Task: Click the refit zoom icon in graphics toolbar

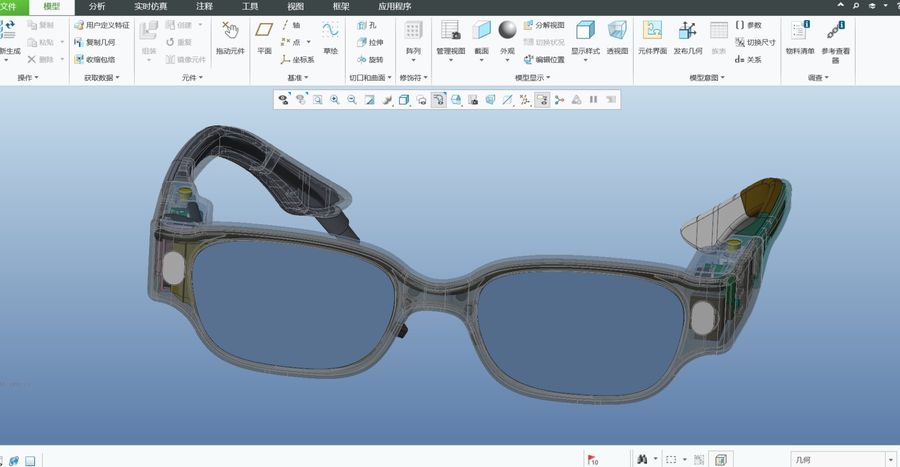Action: [x=317, y=100]
